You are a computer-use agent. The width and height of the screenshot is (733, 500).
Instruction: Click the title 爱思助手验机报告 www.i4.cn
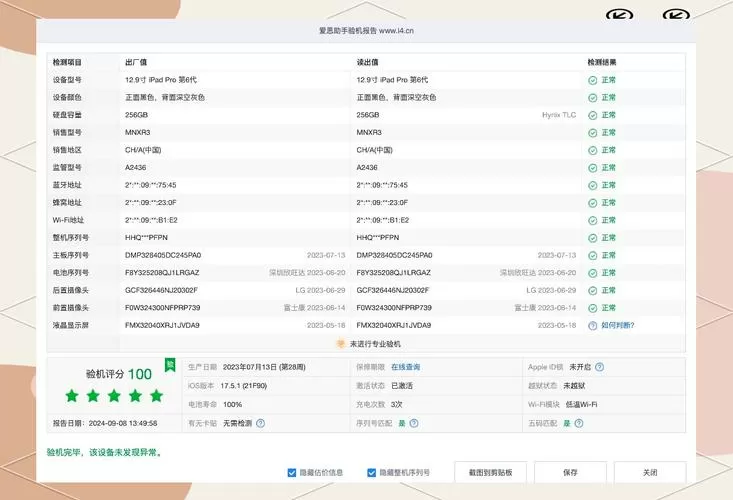click(366, 30)
